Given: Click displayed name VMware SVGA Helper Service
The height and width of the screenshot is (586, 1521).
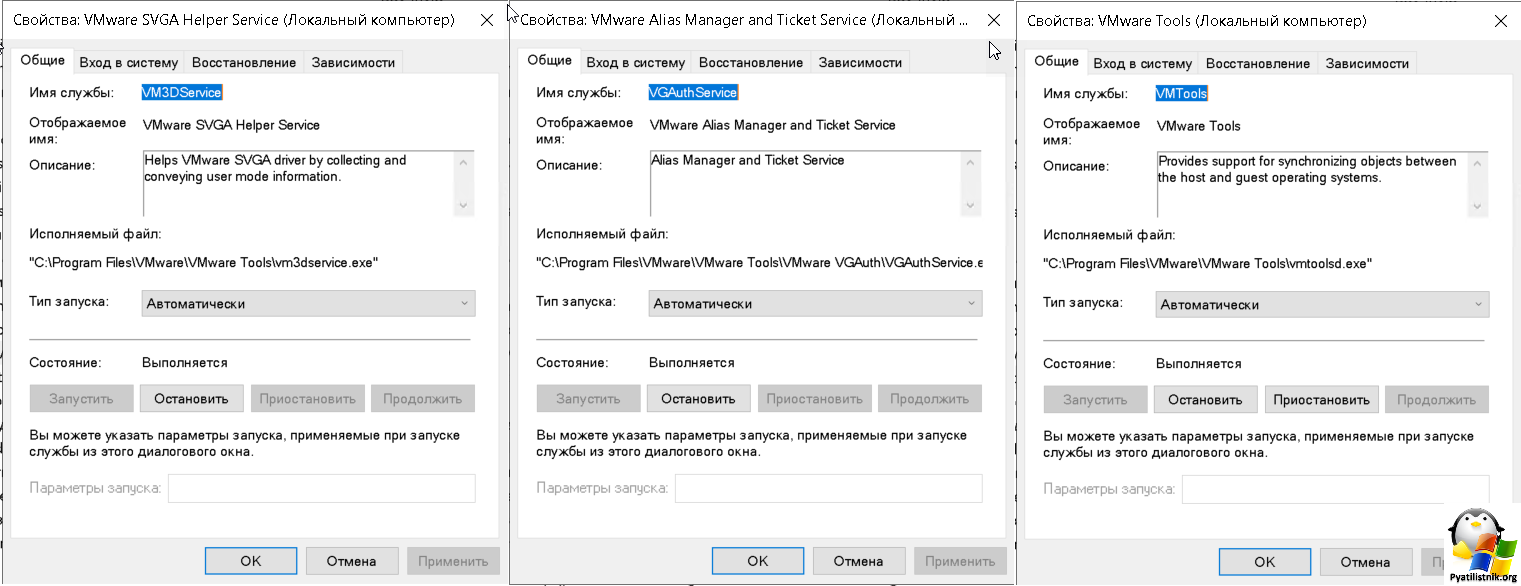Looking at the screenshot, I should (232, 125).
